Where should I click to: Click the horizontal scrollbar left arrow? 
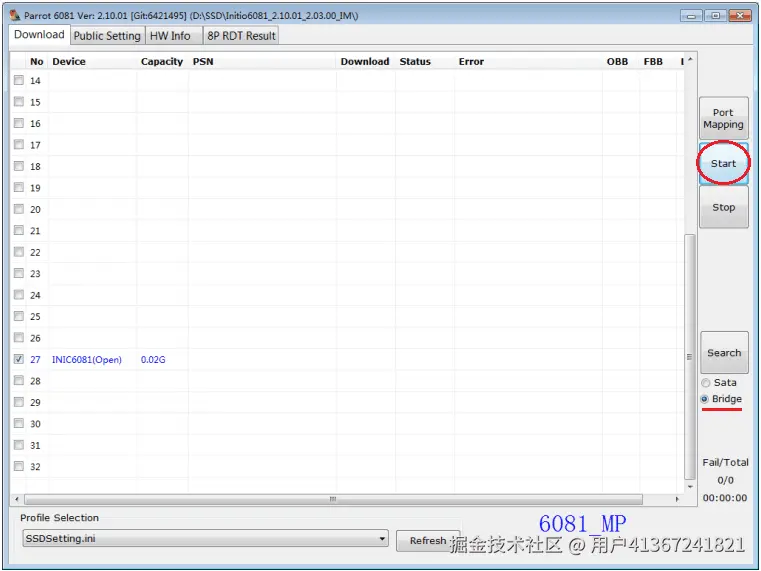[x=17, y=499]
